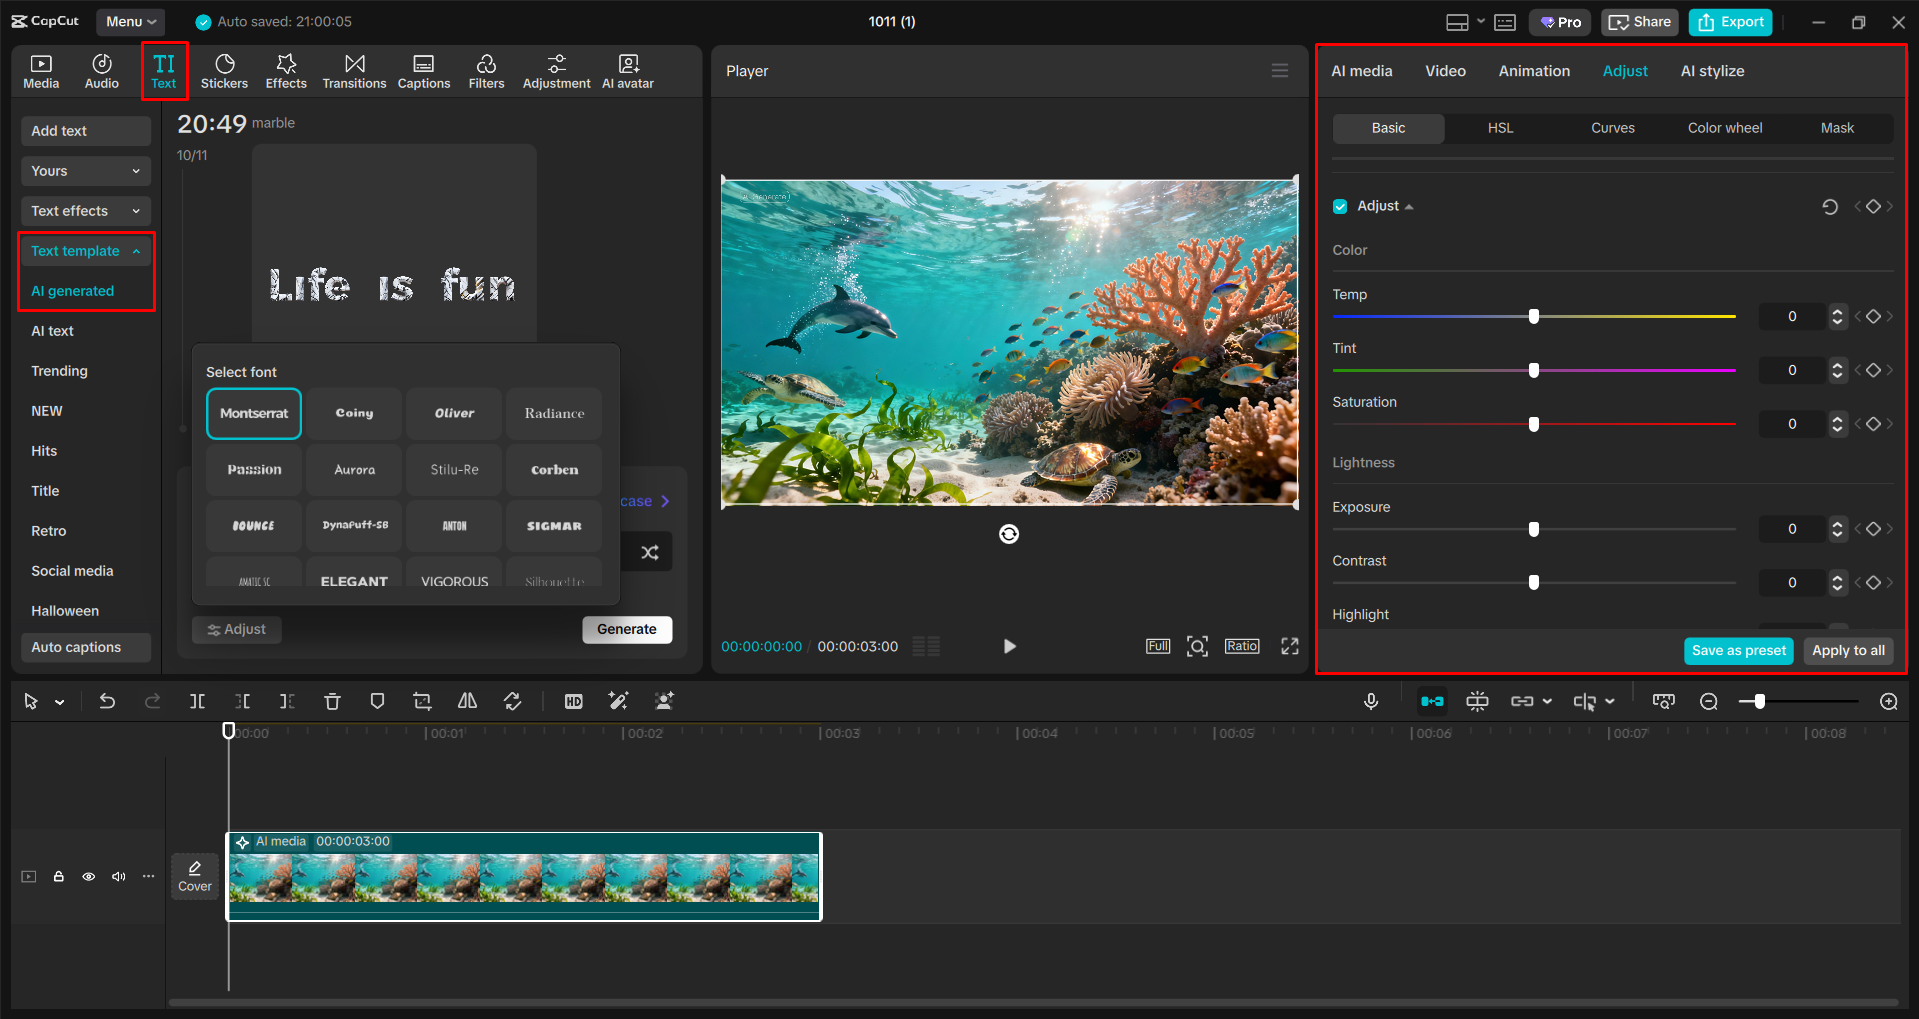Toggle the track visibility eye icon

pyautogui.click(x=88, y=876)
